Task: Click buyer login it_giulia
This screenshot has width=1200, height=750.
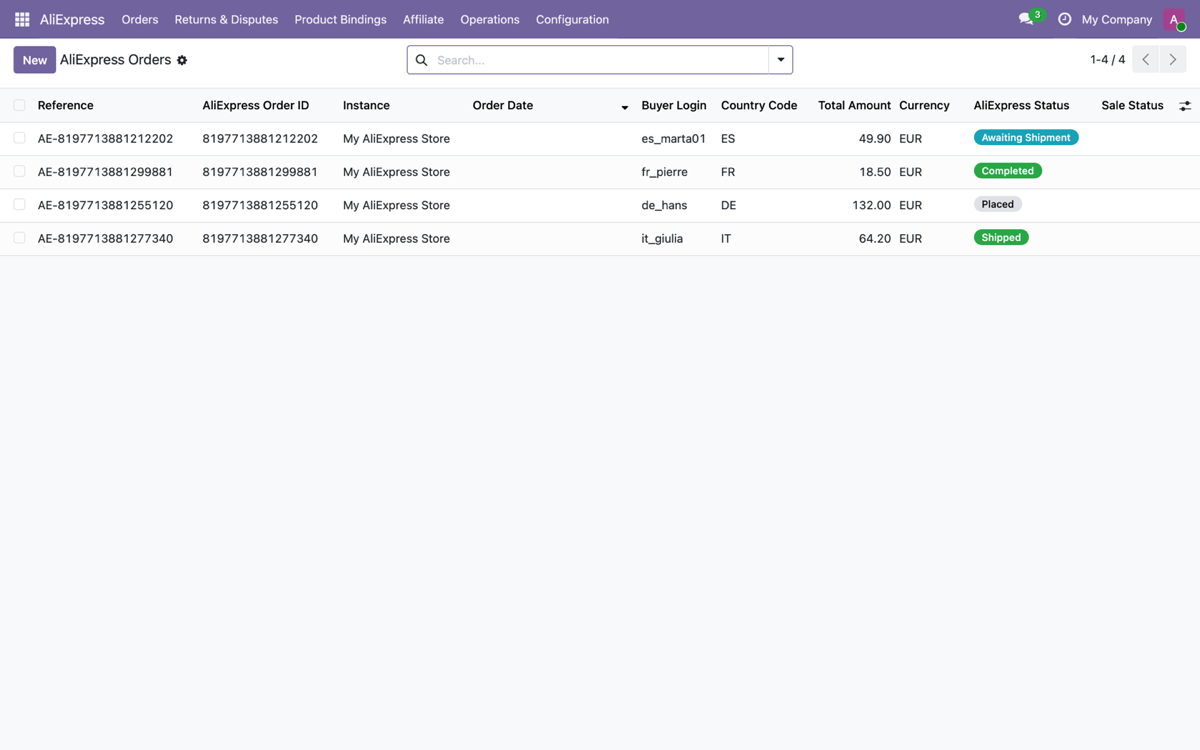Action: (662, 239)
